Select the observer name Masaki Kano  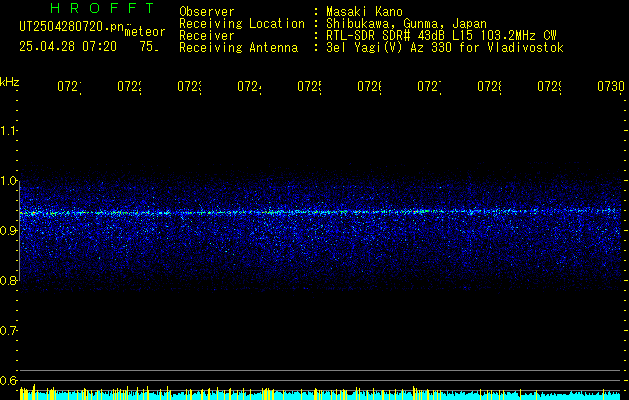pyautogui.click(x=364, y=12)
